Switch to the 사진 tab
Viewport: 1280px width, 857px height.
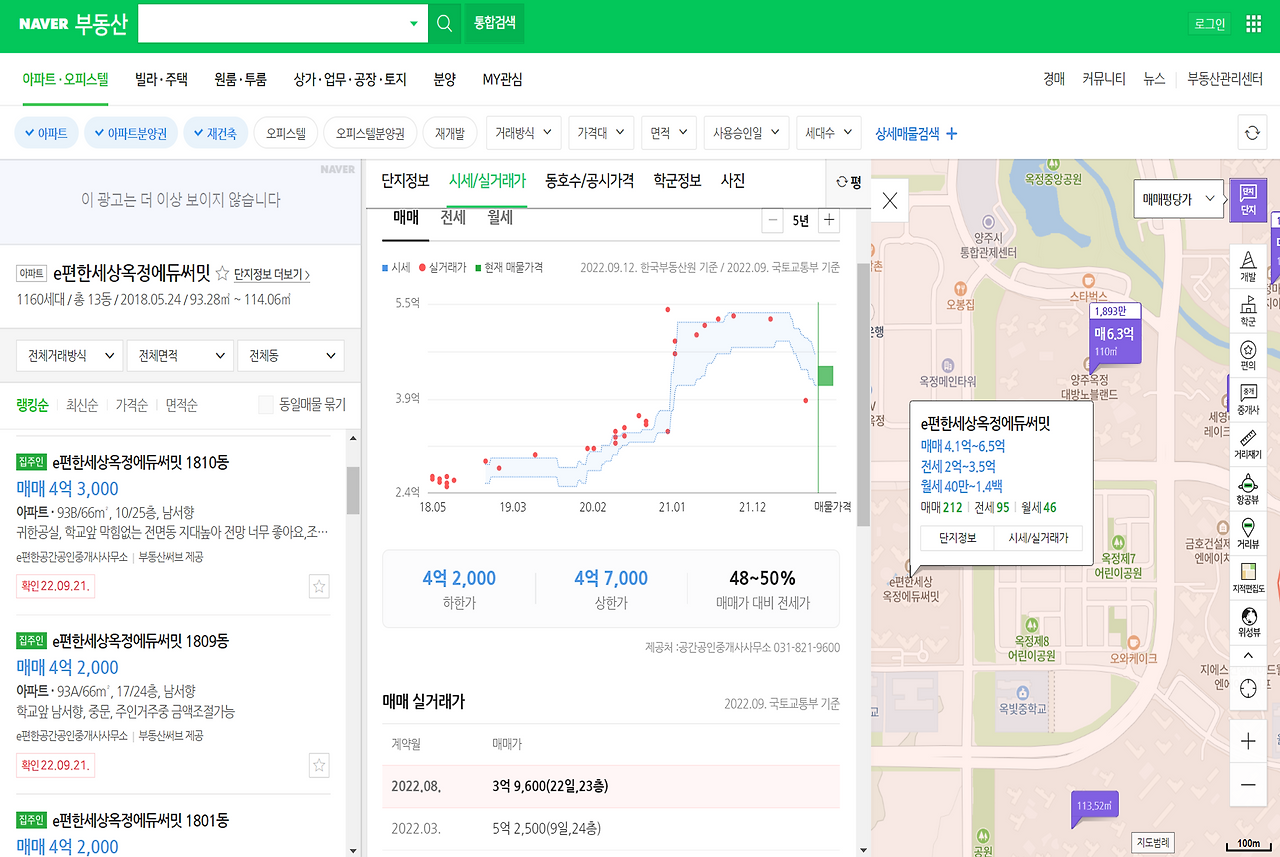(x=733, y=181)
